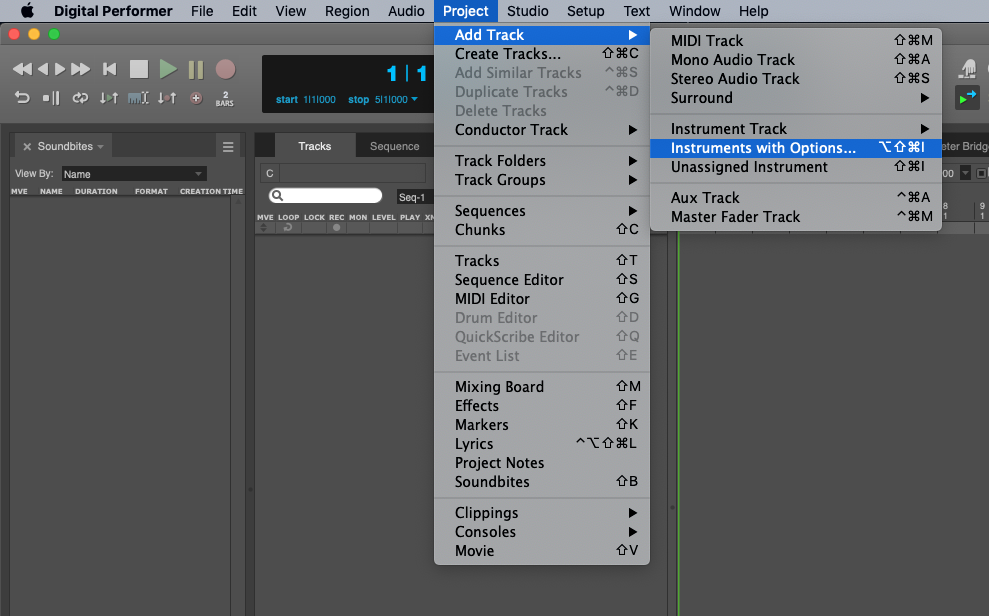Select Master Fader Track
The image size is (989, 616).
click(796, 216)
